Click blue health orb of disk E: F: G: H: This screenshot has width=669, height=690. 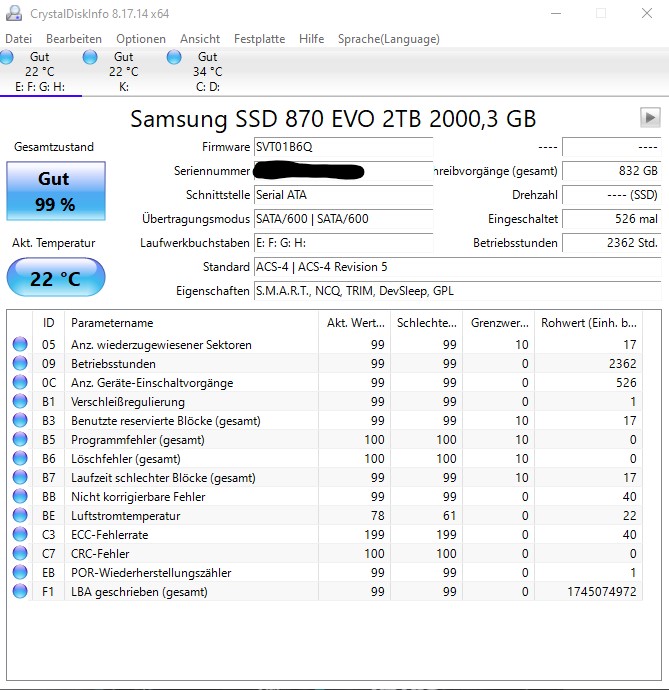pos(7,57)
